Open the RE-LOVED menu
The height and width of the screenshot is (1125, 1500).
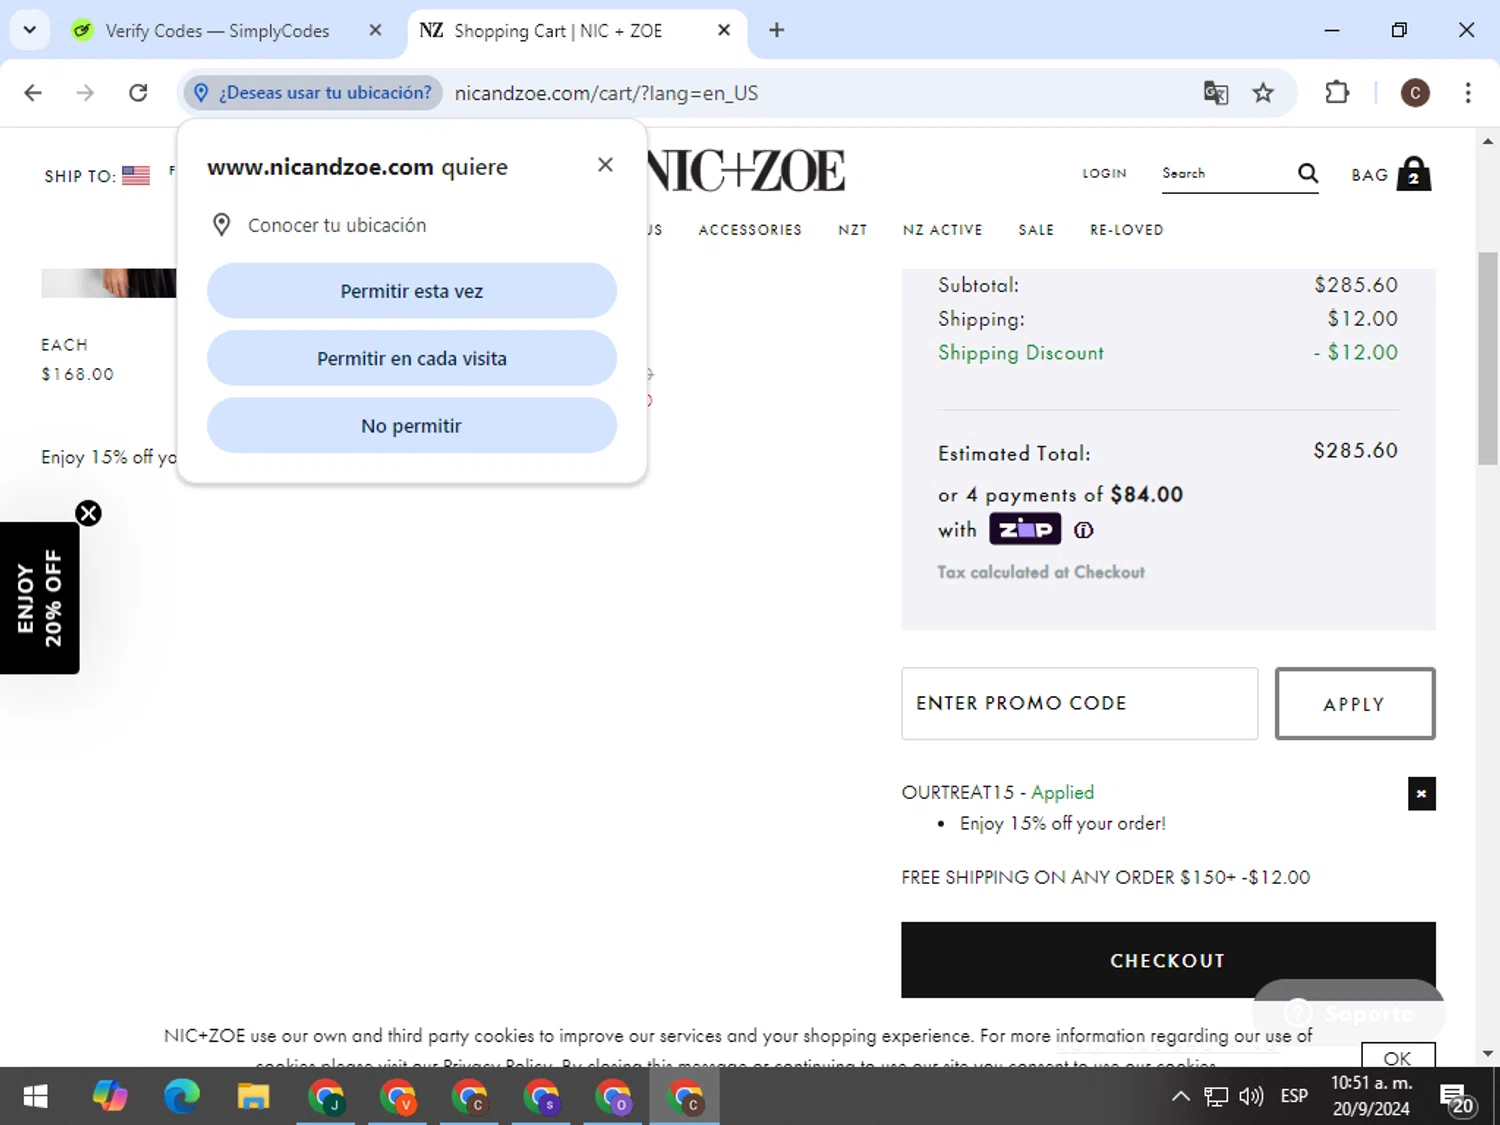click(1127, 230)
